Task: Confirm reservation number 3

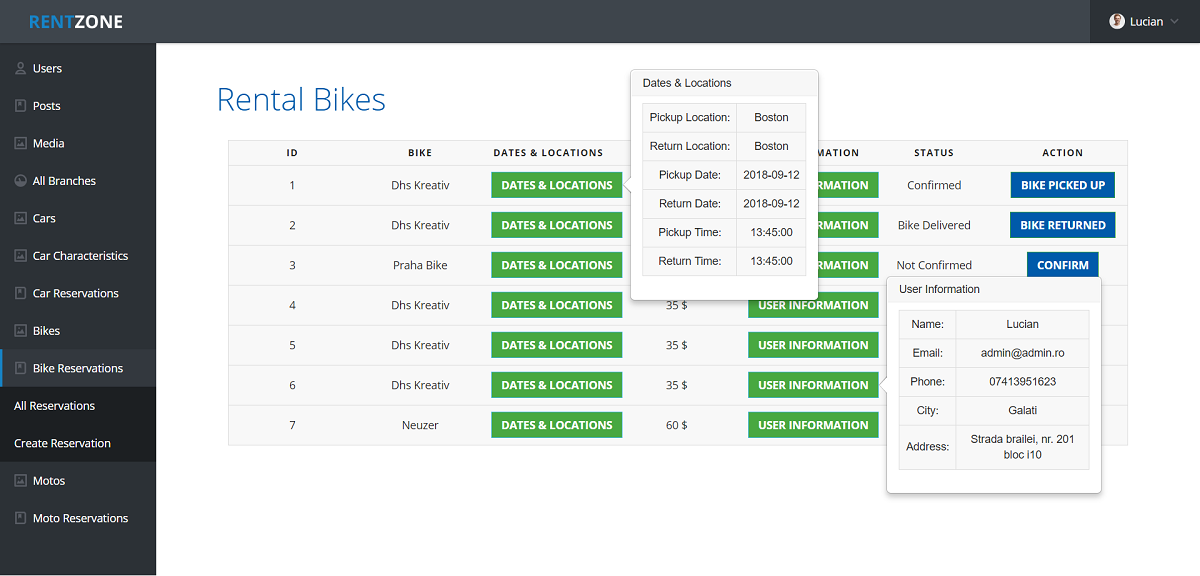Action: point(1062,265)
